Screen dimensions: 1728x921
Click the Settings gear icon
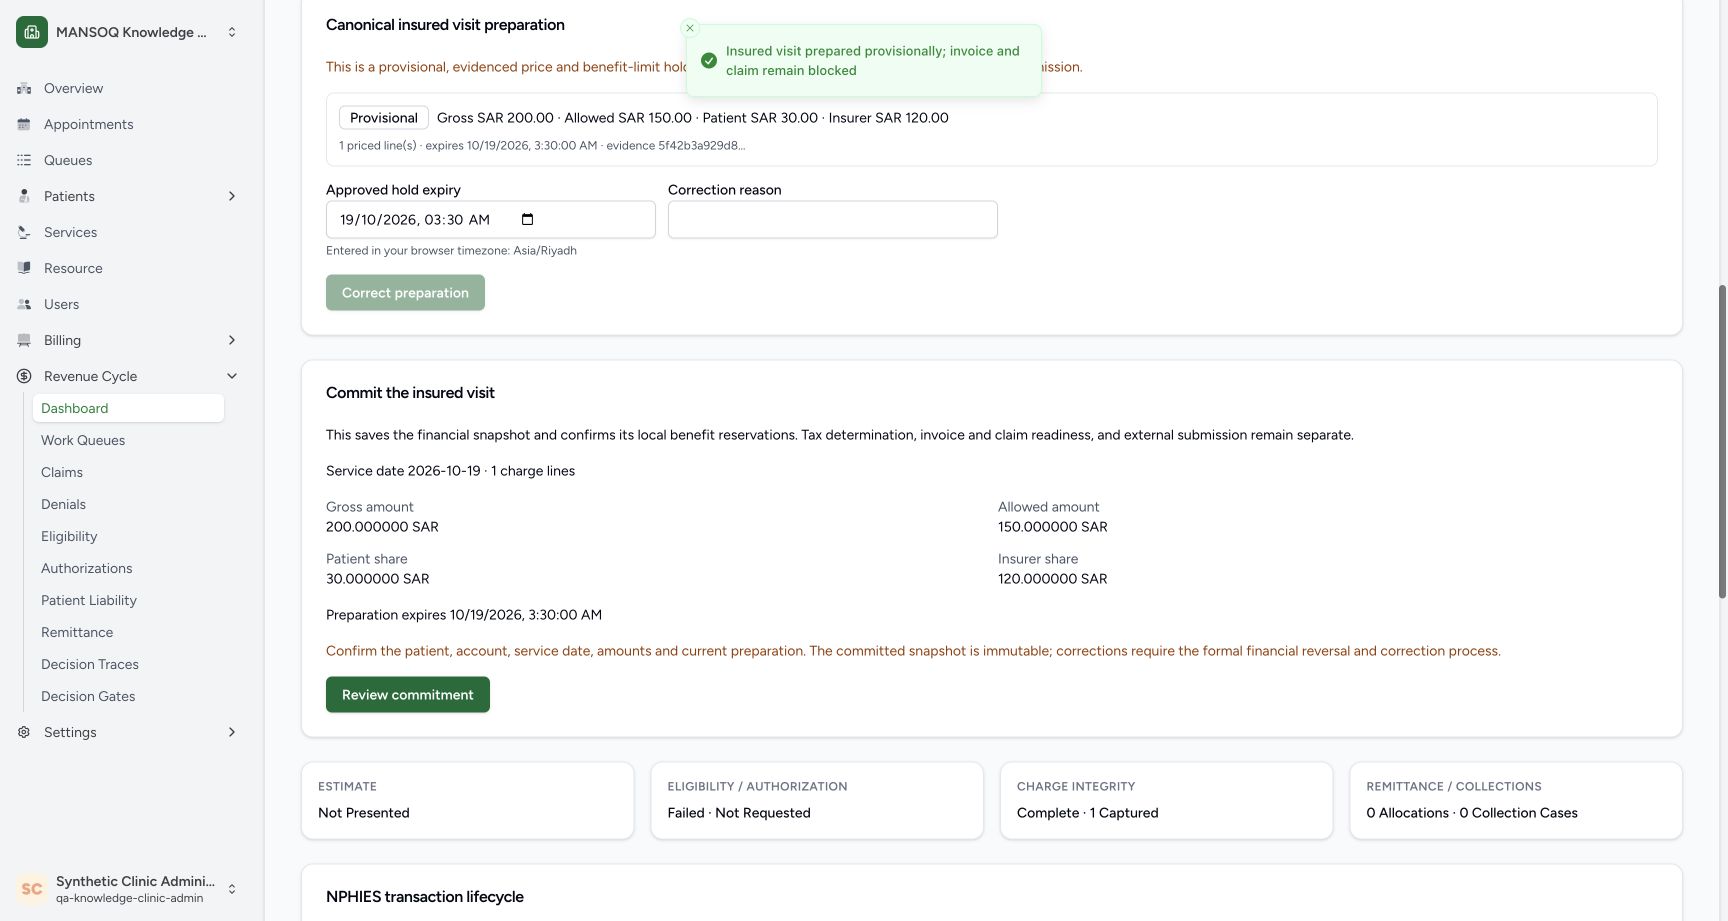(24, 732)
